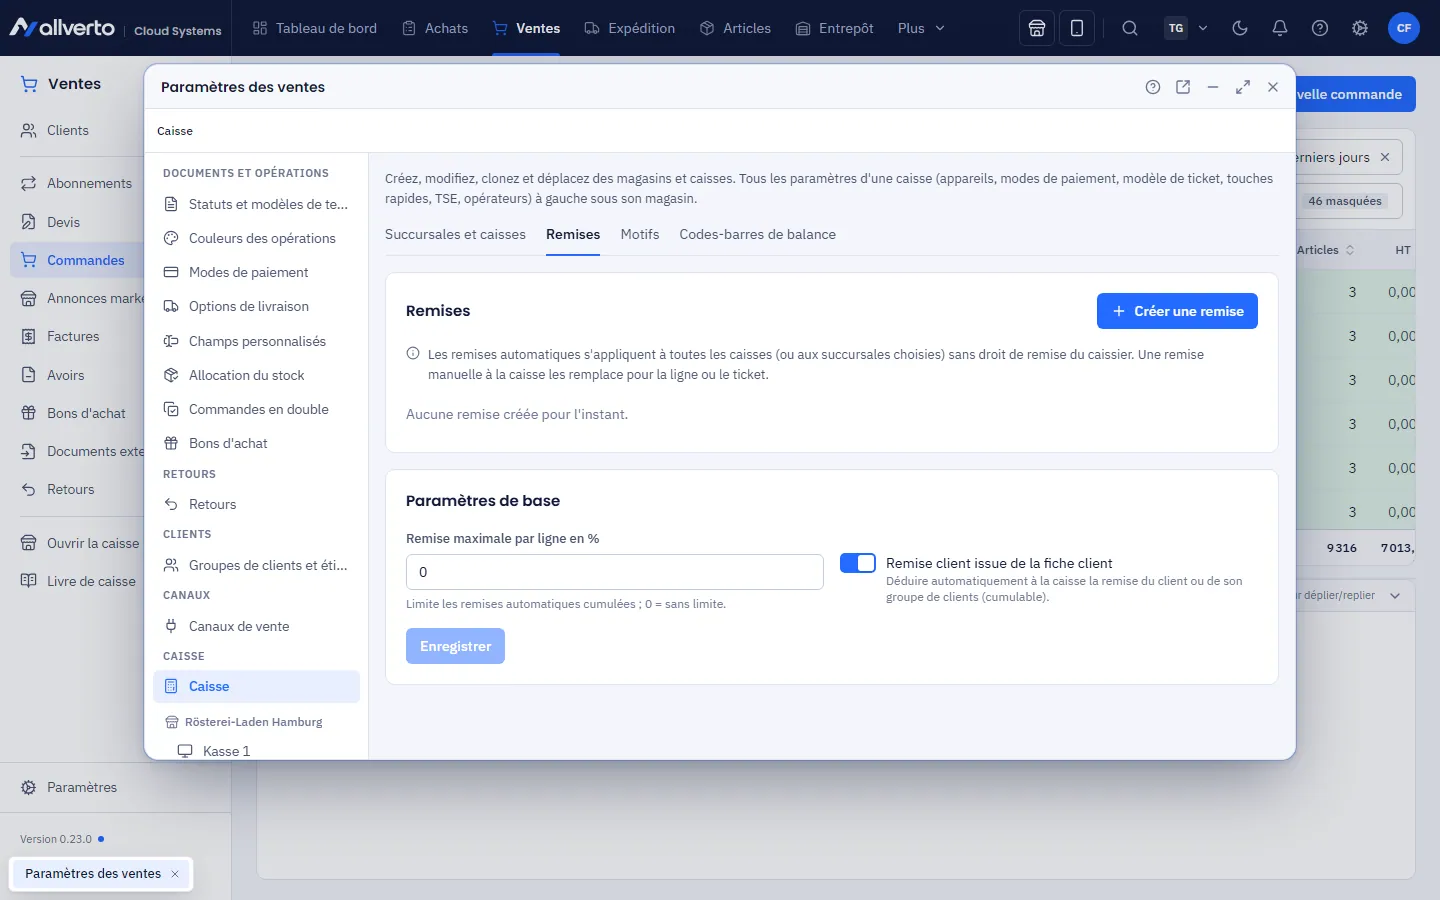Select Rösterei-Laden Hamburg store
1440x900 pixels.
[256, 722]
